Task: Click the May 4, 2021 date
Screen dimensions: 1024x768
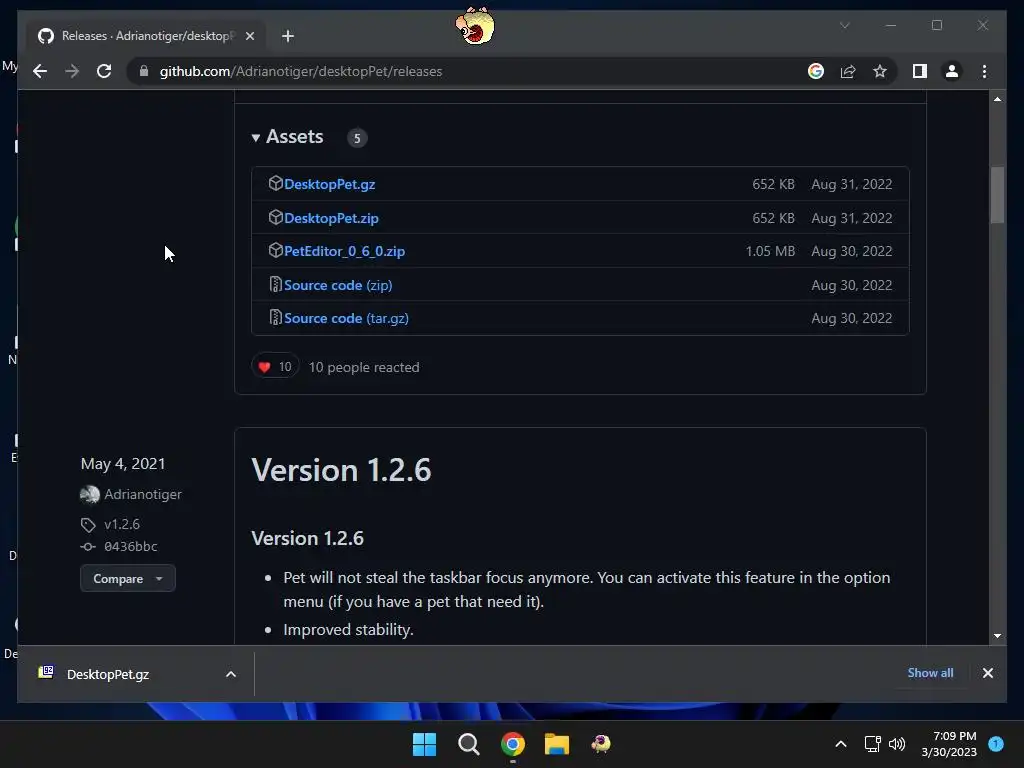Action: tap(123, 464)
